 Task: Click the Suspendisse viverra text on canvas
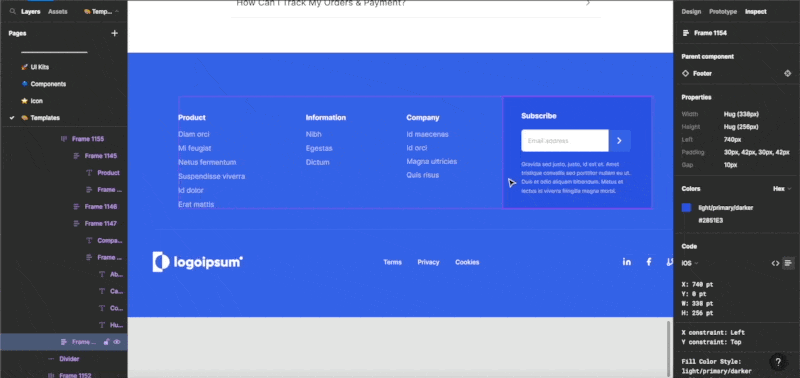pyautogui.click(x=212, y=177)
